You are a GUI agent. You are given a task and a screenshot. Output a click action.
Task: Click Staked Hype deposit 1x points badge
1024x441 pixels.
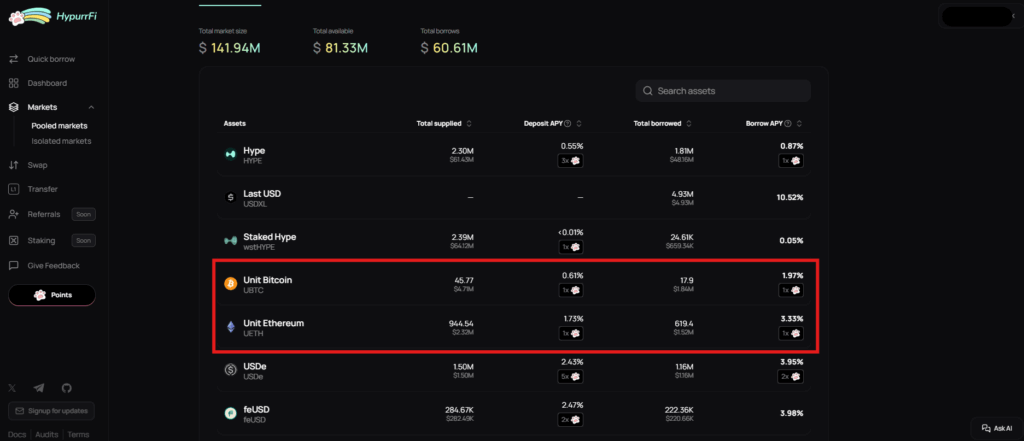tap(571, 247)
